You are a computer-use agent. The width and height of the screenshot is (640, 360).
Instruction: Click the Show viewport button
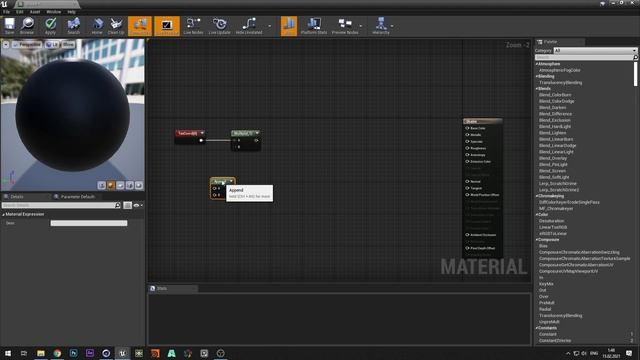click(68, 44)
